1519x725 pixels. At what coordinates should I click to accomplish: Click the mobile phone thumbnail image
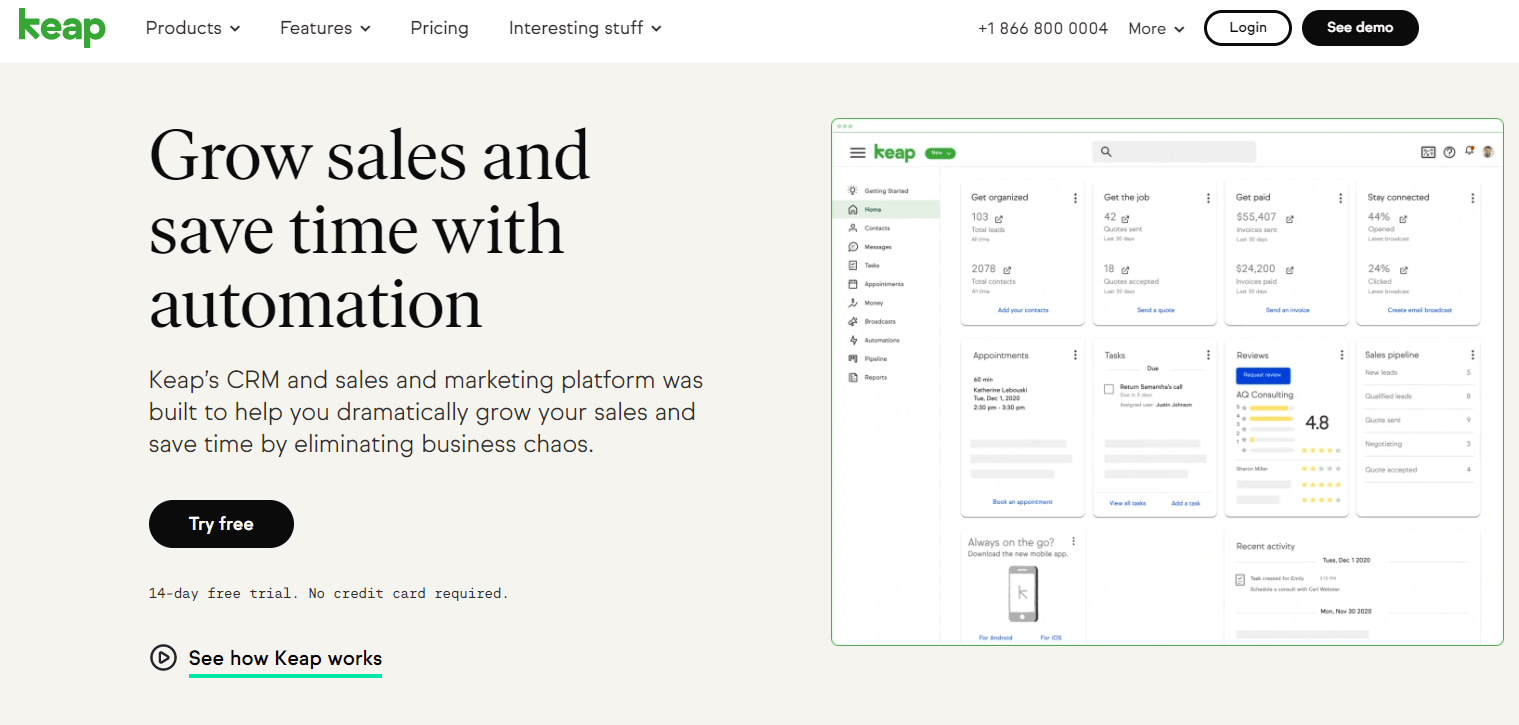coord(1022,594)
